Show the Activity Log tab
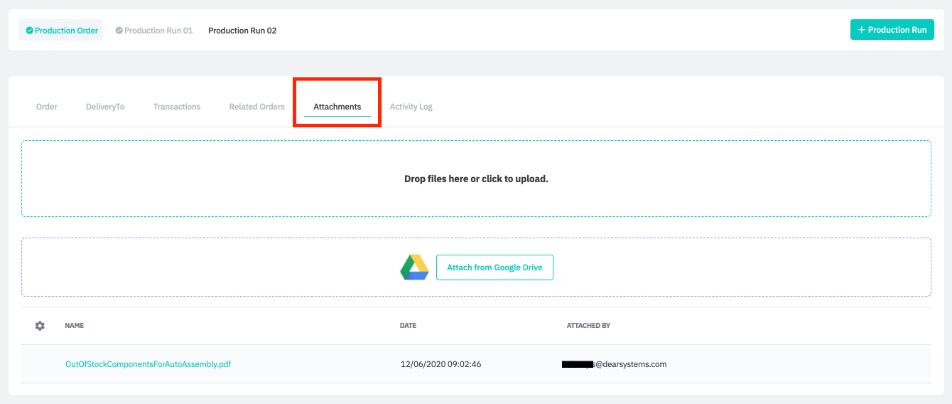The image size is (952, 404). point(411,106)
